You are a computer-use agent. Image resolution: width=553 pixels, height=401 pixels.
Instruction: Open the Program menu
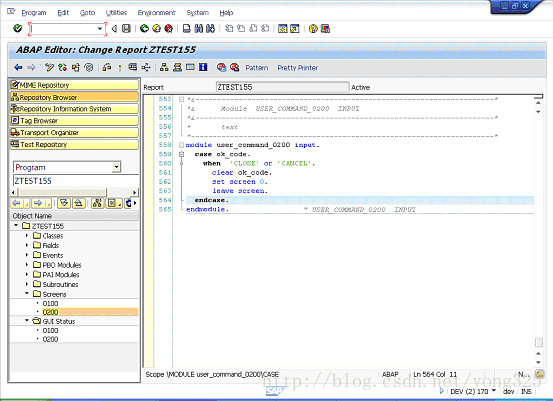point(34,13)
